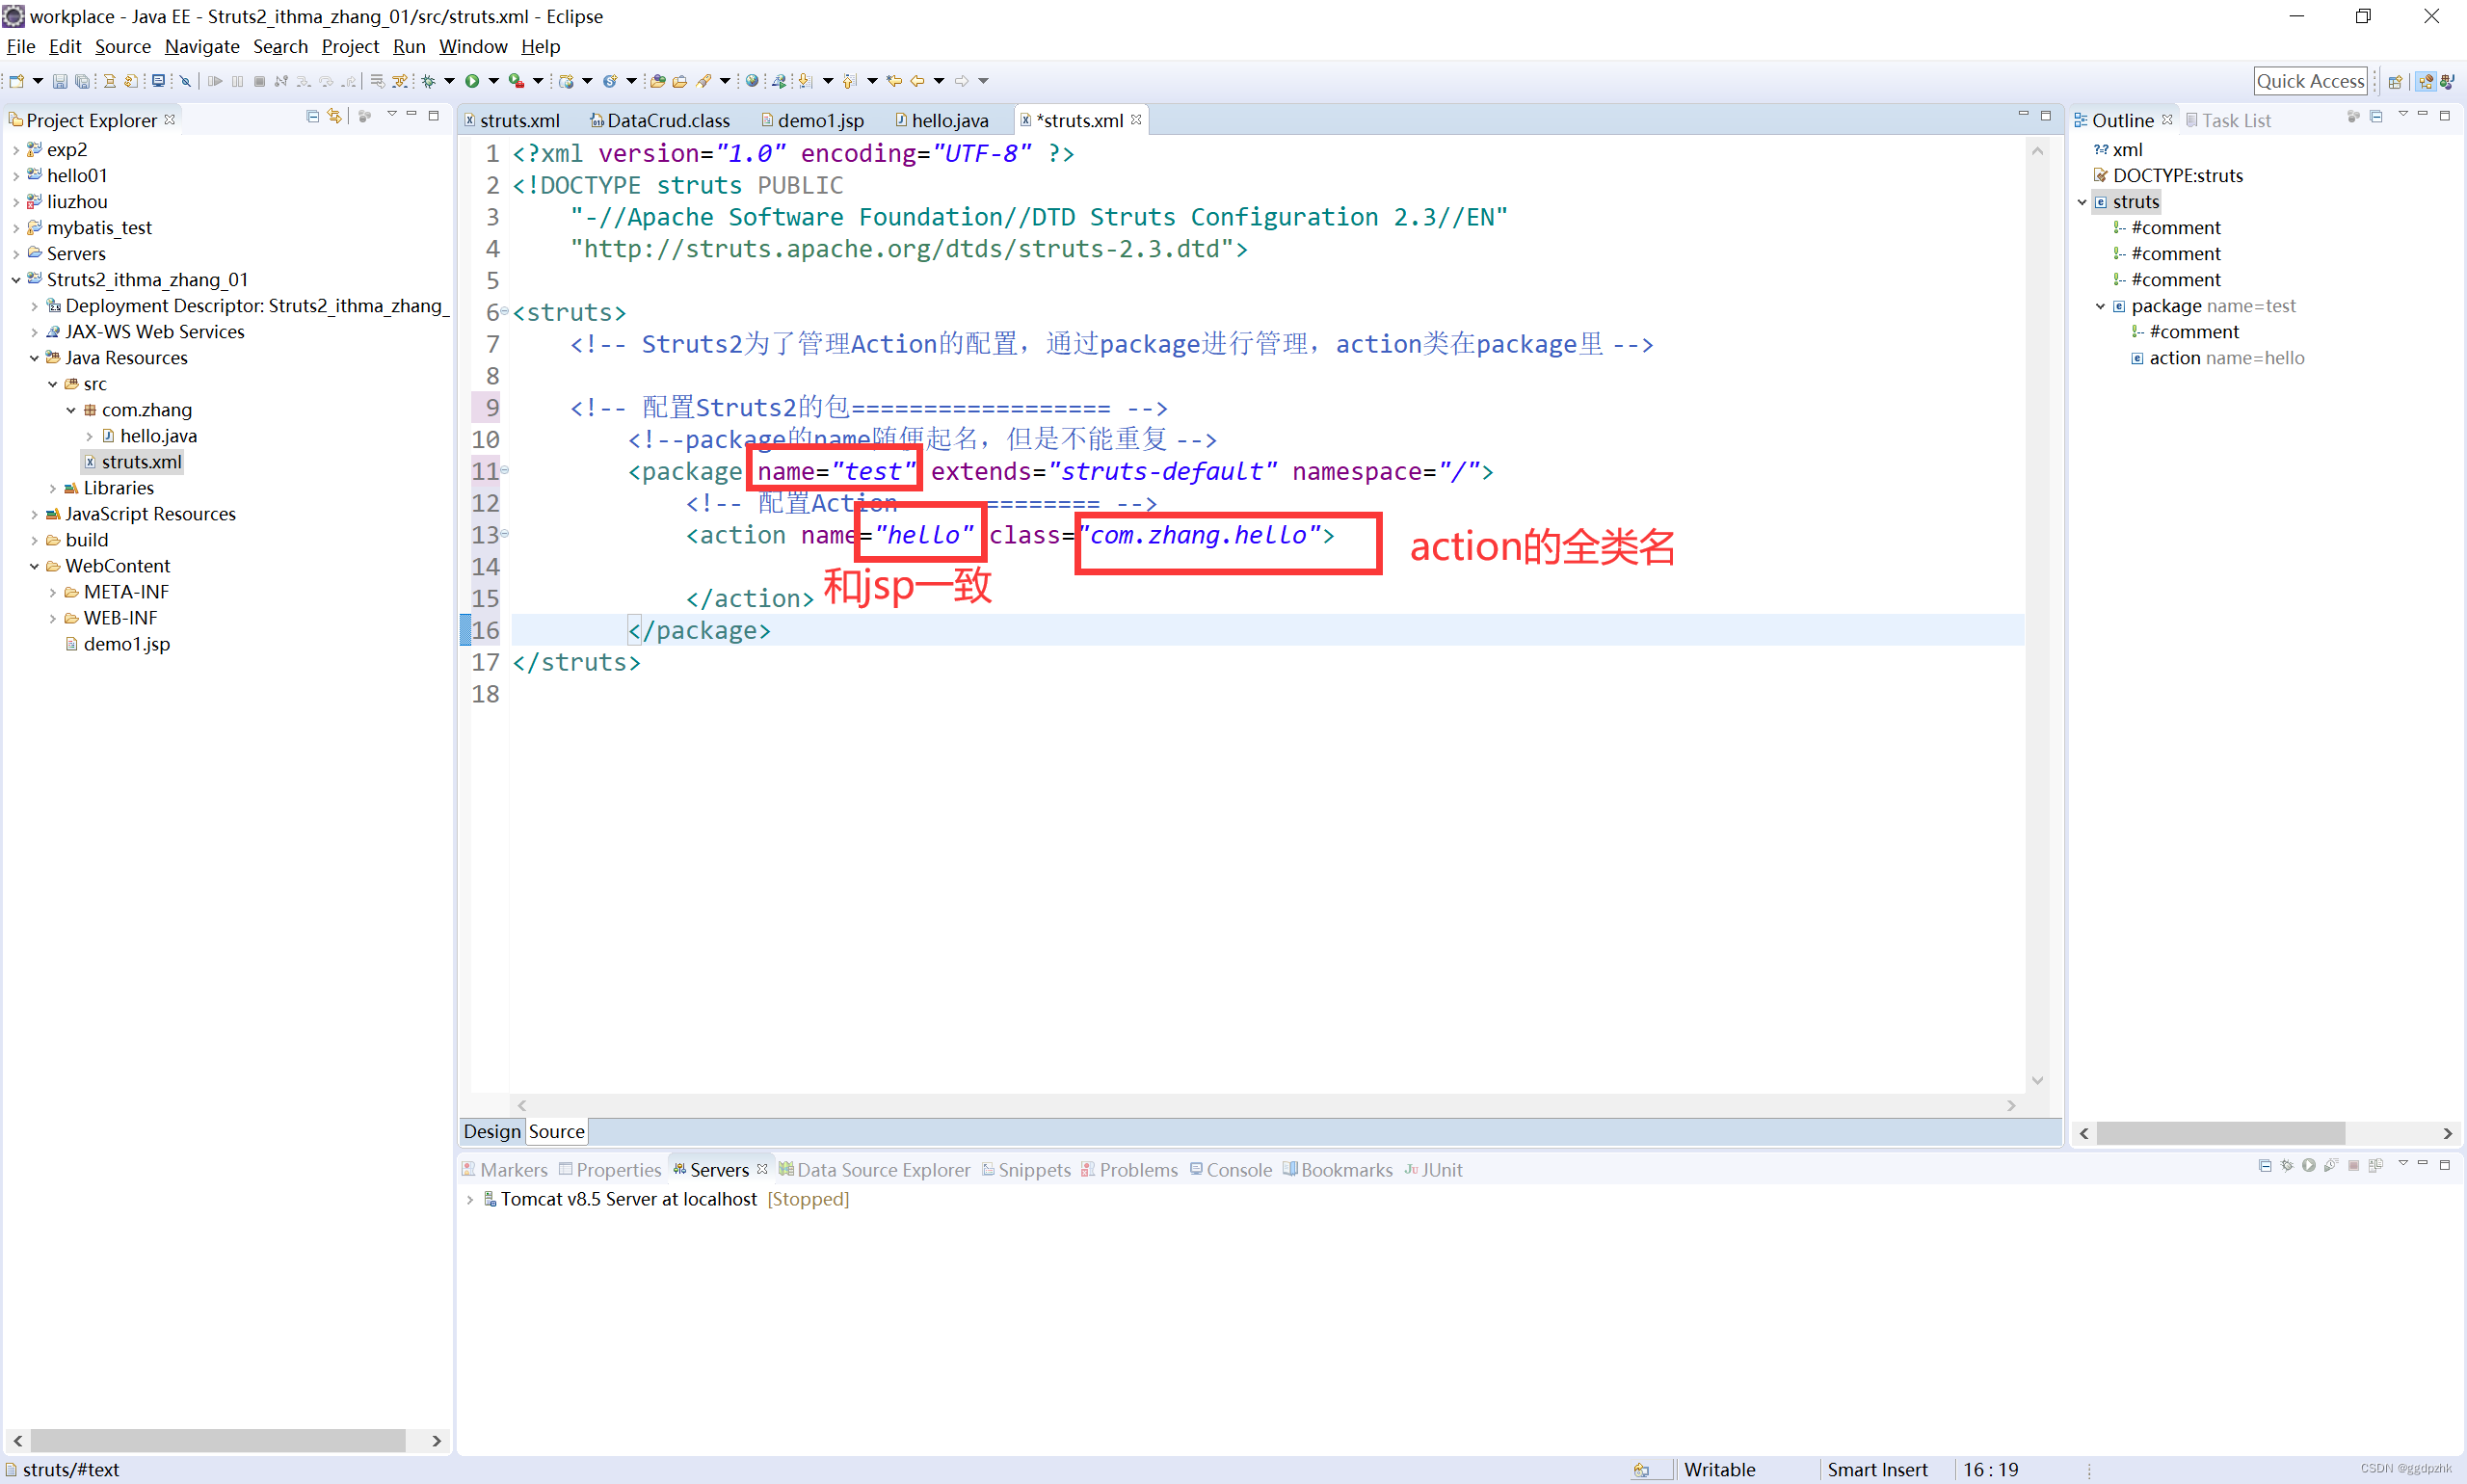2467x1484 pixels.
Task: Click the Search flashlight icon
Action: [704, 81]
